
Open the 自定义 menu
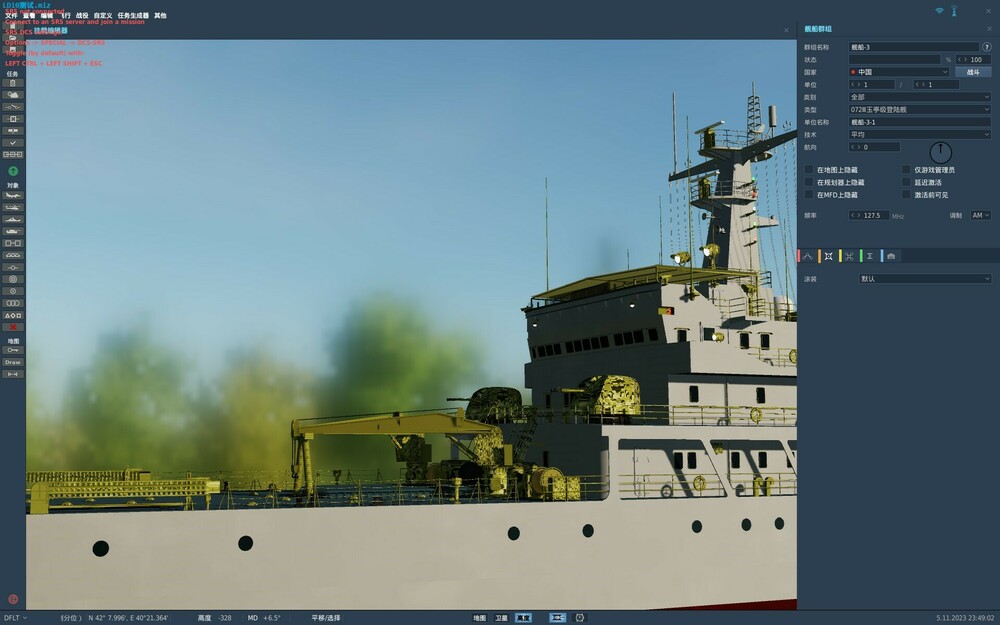(103, 15)
